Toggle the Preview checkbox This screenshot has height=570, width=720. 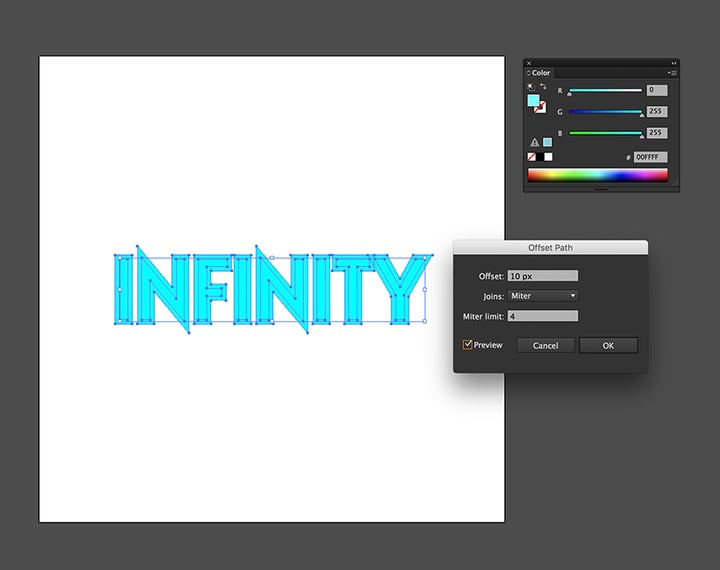[x=467, y=344]
